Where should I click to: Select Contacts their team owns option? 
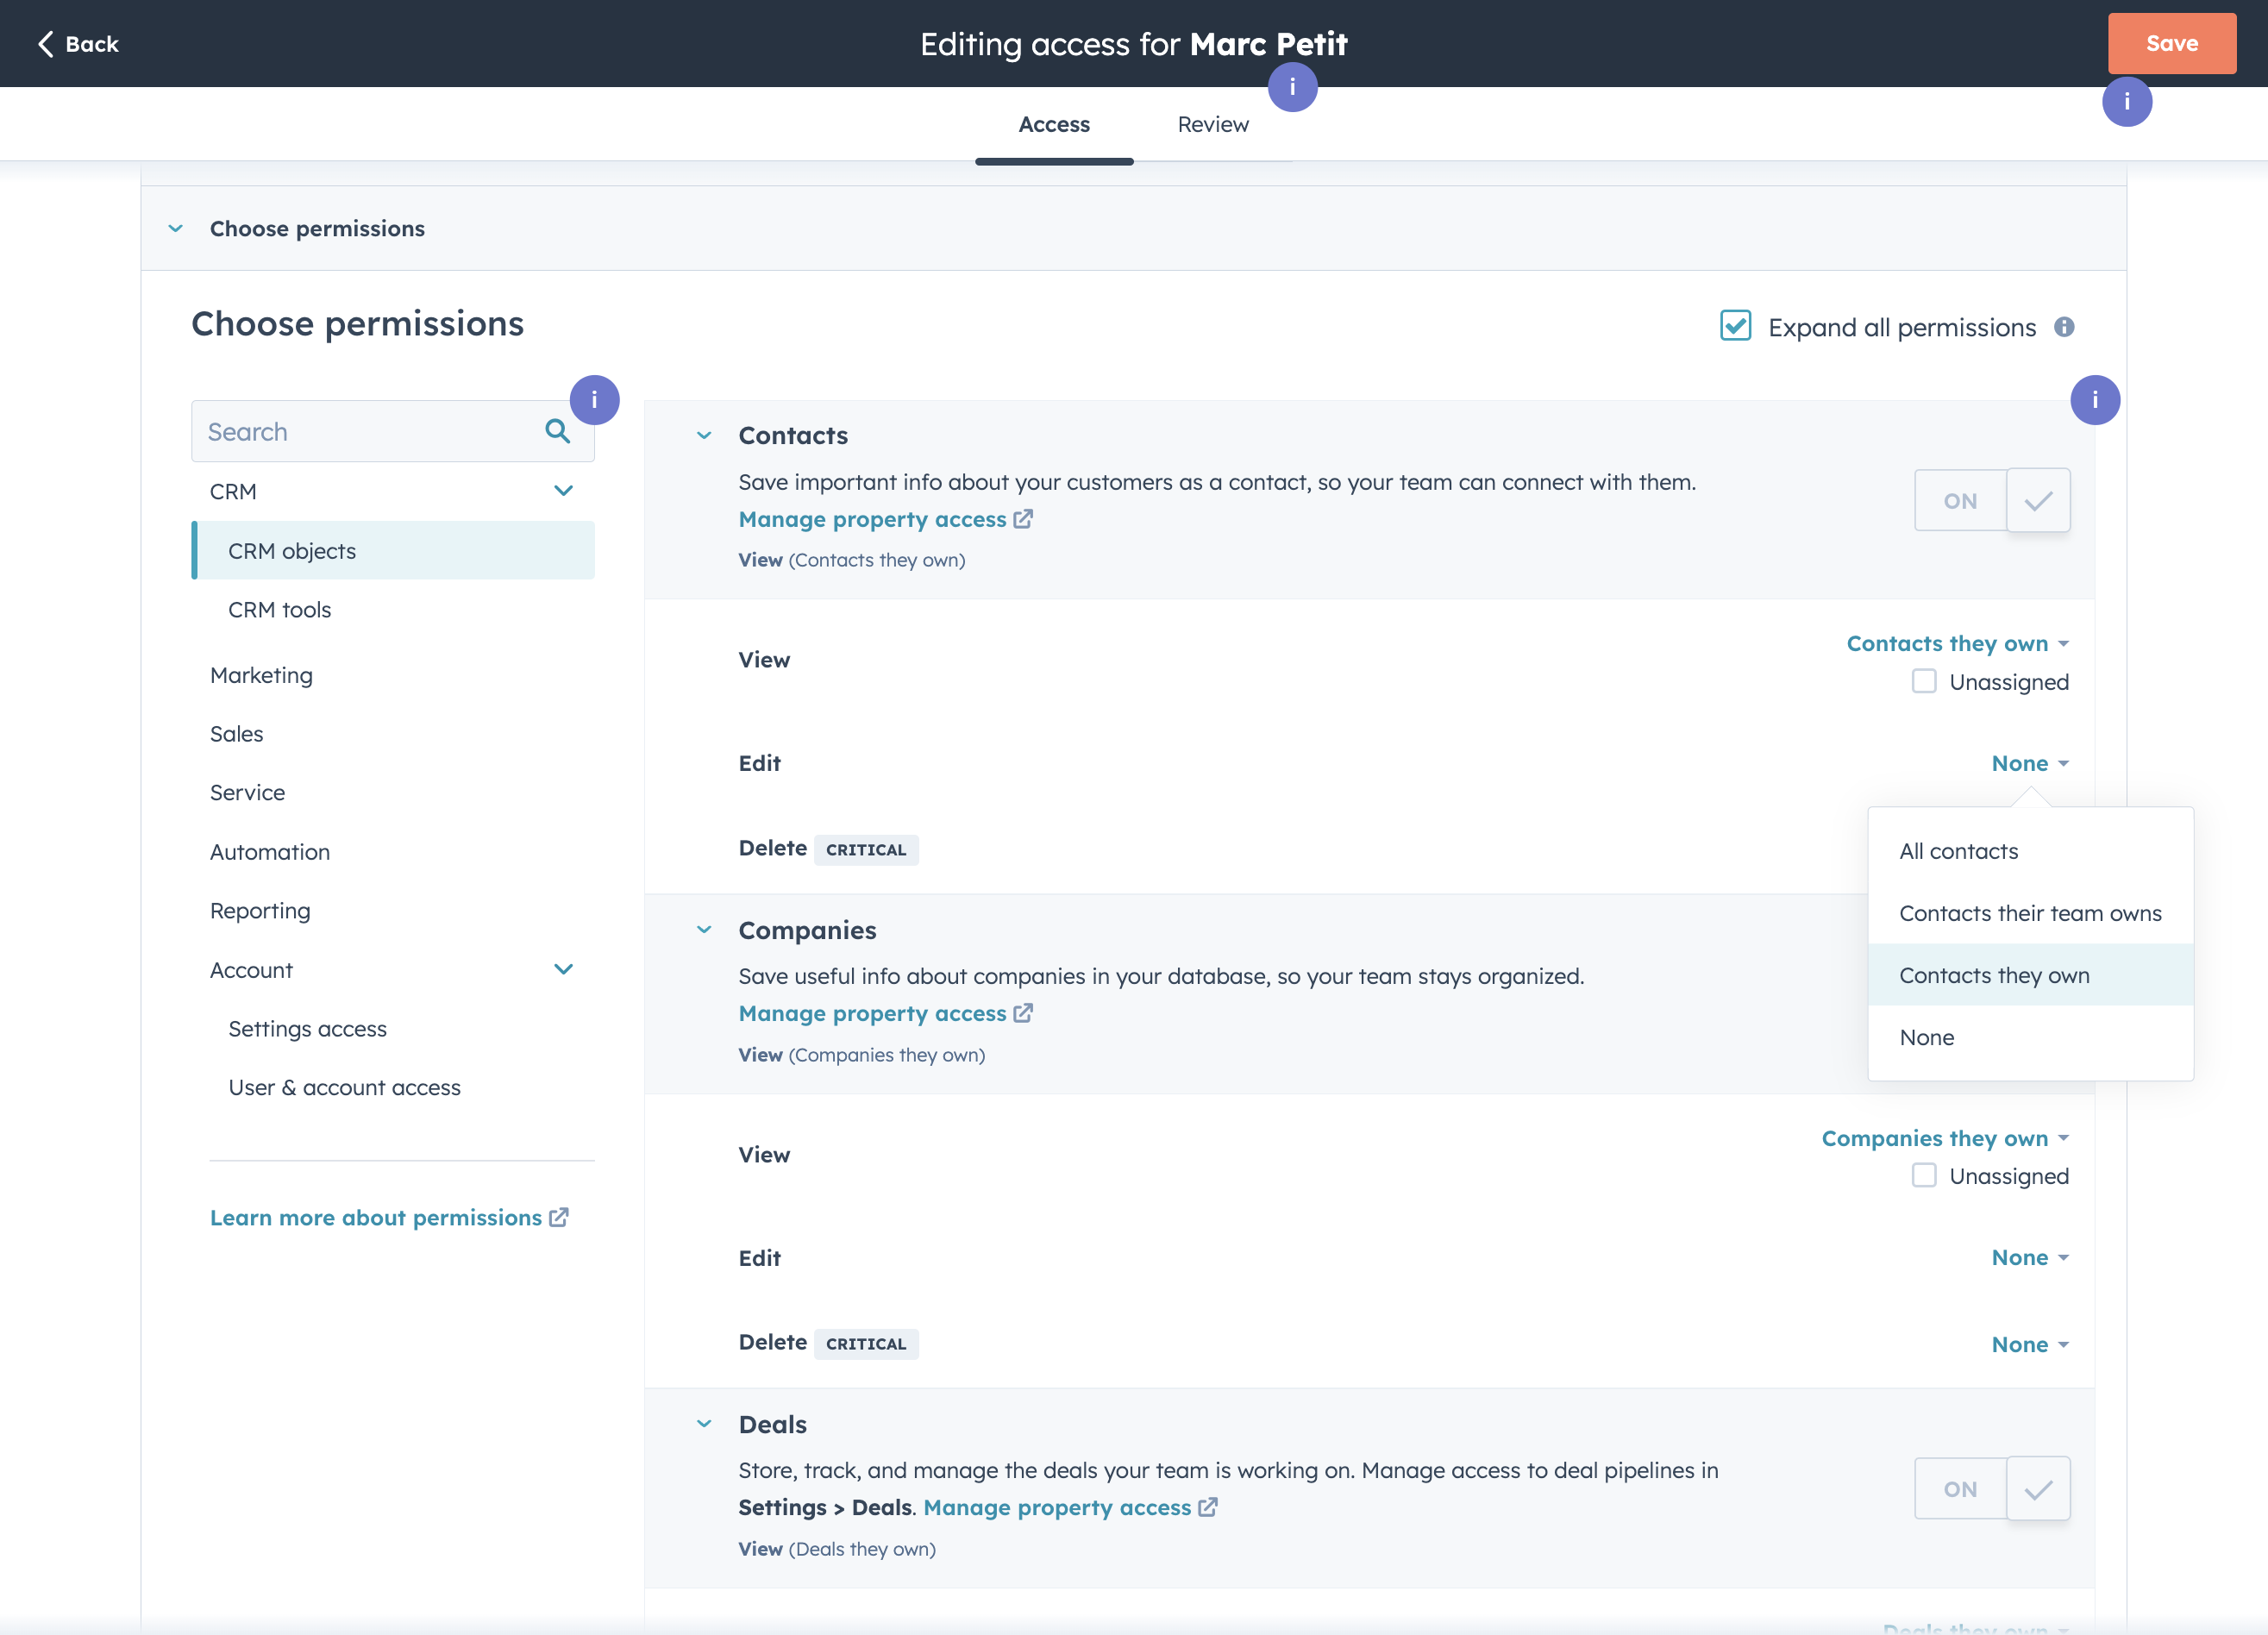[x=2030, y=913]
